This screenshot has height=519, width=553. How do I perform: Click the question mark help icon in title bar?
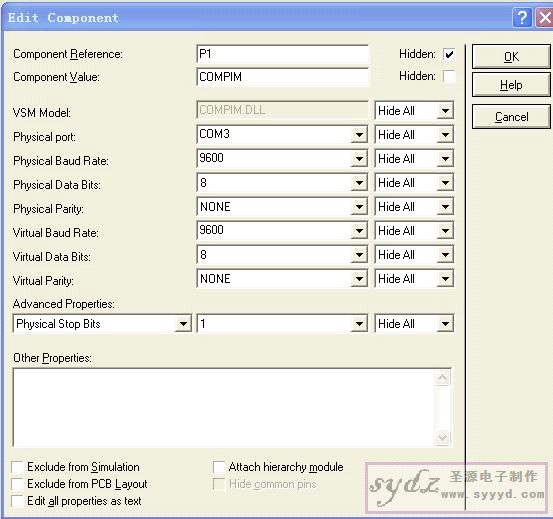[x=522, y=17]
